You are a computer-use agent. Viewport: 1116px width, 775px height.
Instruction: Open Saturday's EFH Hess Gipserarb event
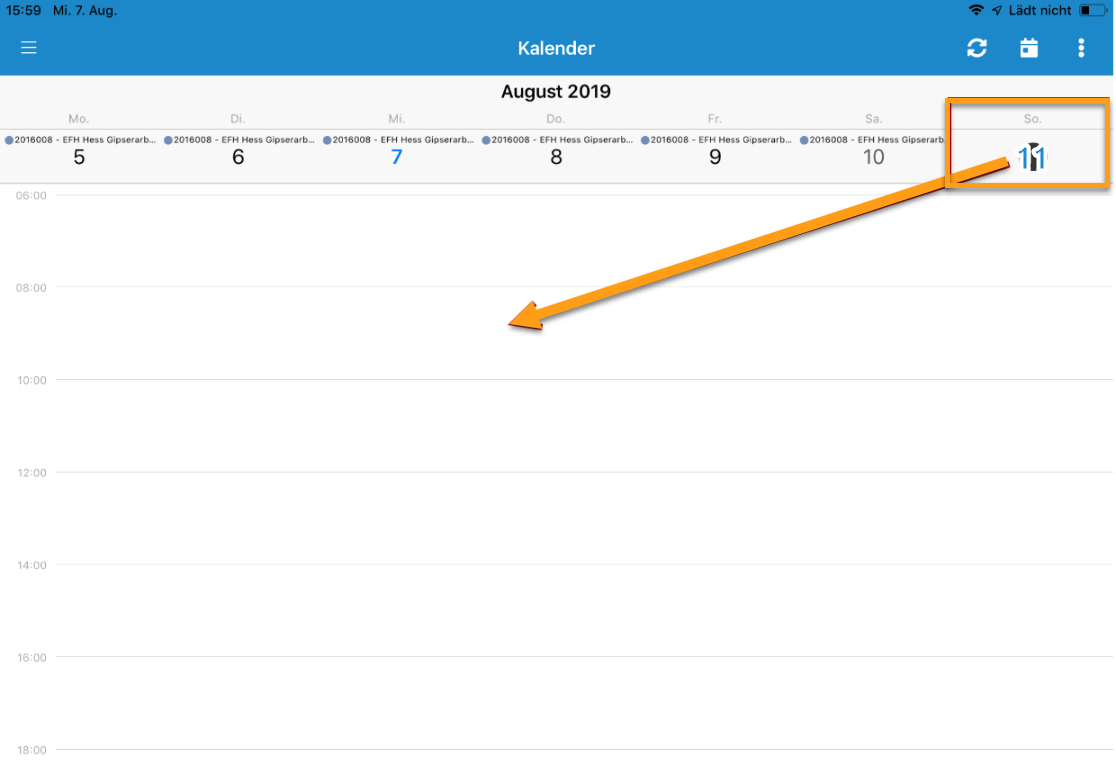point(873,139)
